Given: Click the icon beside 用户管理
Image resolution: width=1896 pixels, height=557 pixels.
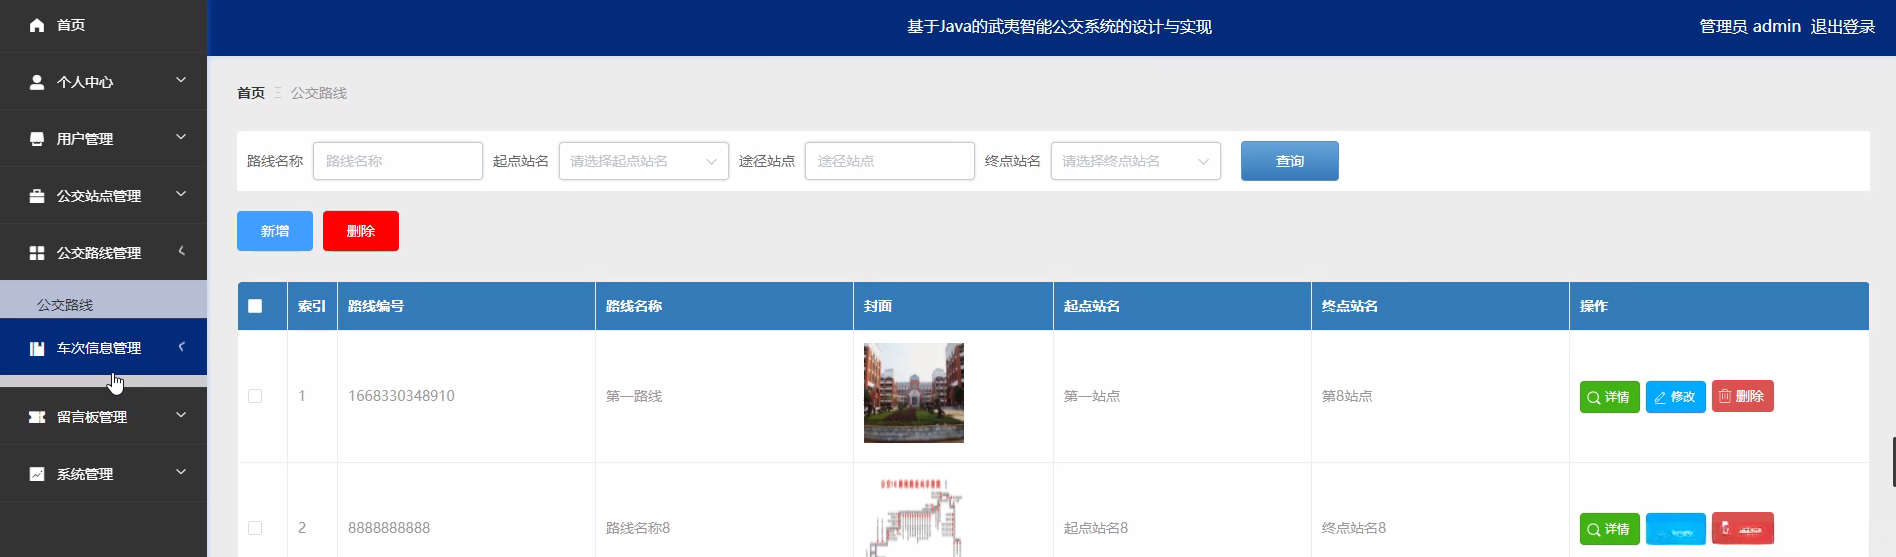Looking at the screenshot, I should 37,139.
